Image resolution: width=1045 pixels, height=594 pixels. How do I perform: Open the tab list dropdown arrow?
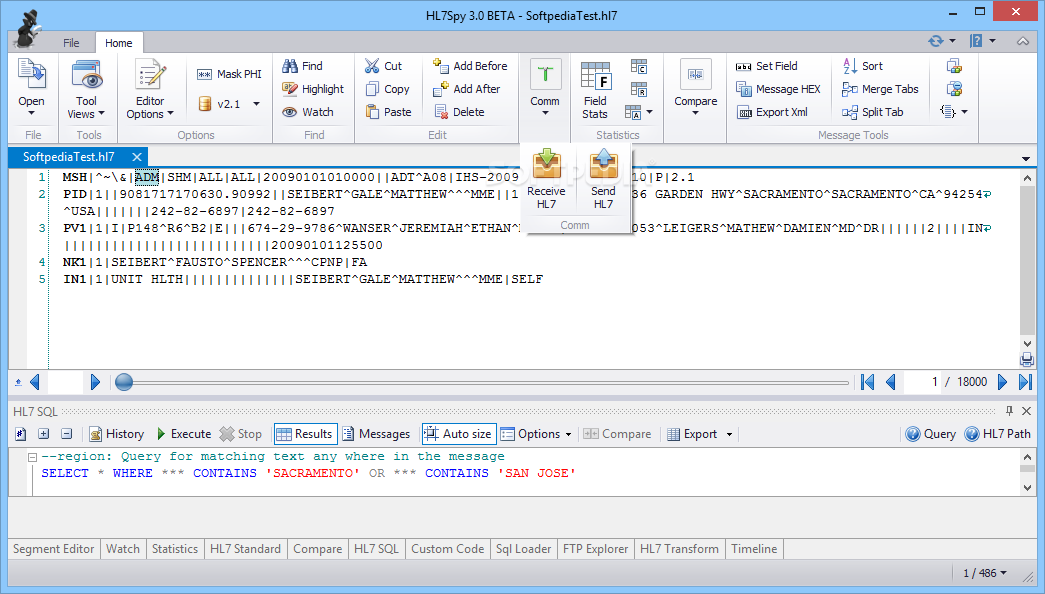tap(1026, 159)
